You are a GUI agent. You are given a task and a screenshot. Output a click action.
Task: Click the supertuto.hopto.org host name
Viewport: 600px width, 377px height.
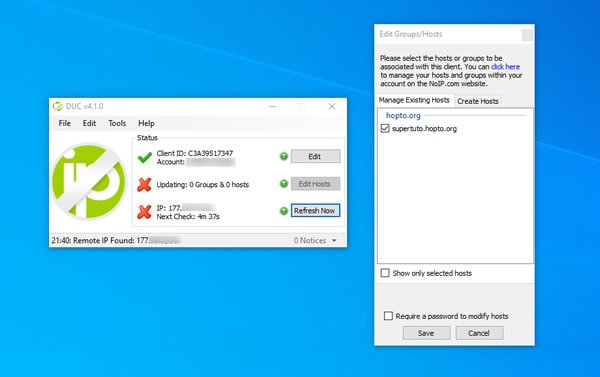point(424,129)
